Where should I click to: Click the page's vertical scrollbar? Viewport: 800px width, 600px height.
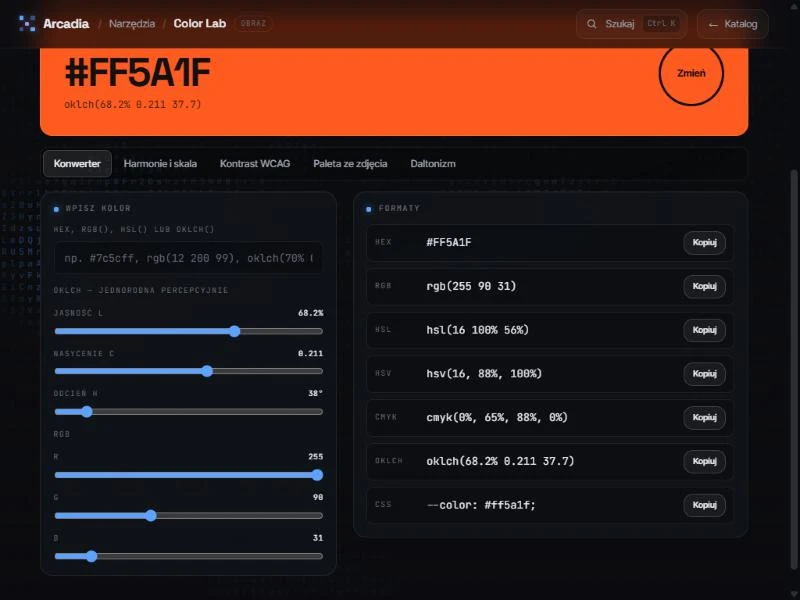(x=793, y=367)
